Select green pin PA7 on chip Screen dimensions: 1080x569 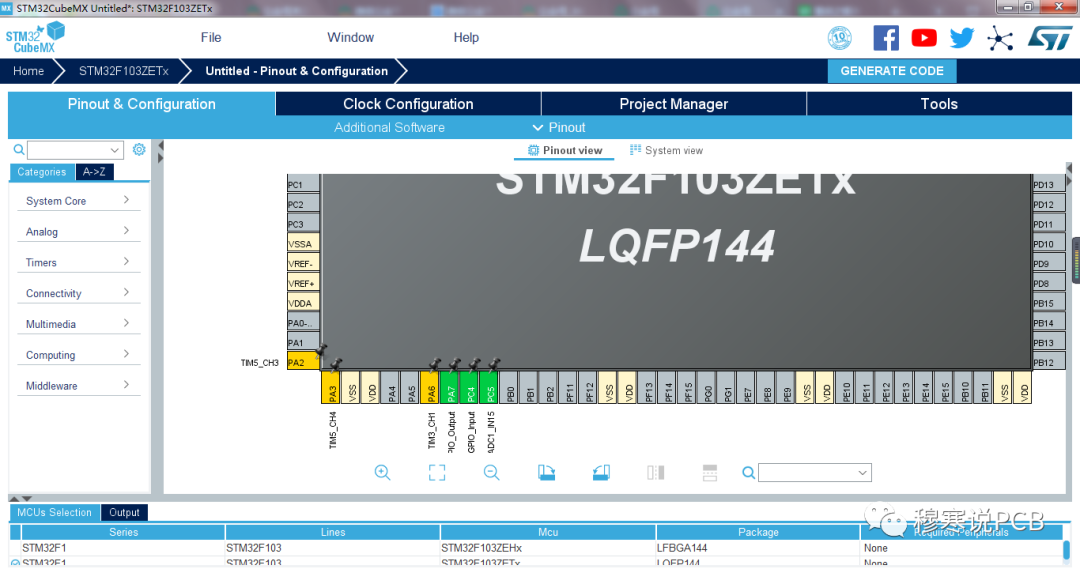[x=450, y=387]
